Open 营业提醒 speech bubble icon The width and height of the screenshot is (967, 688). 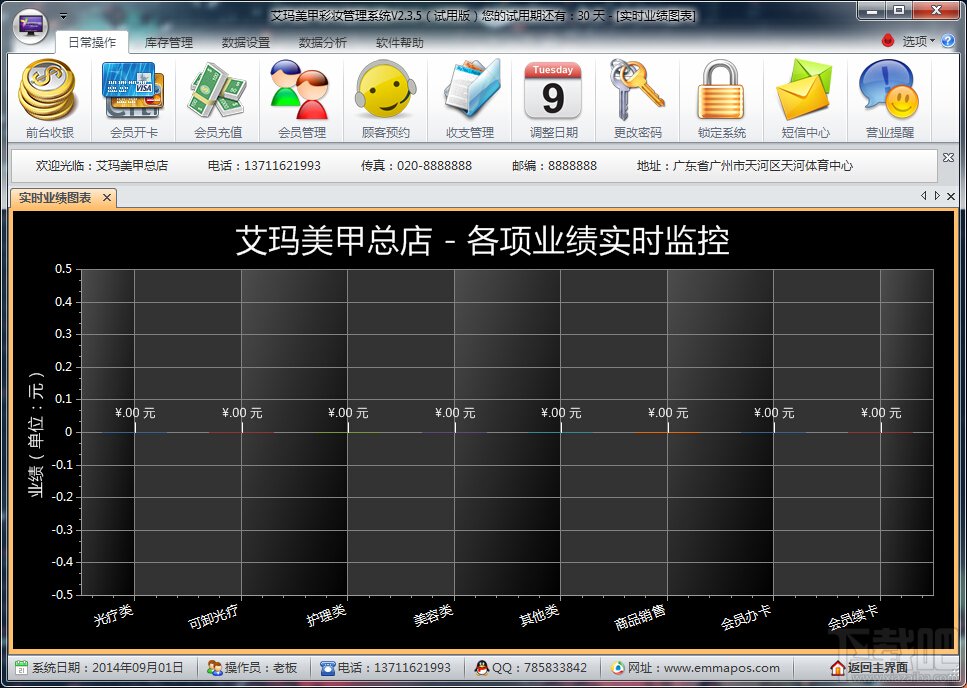(889, 89)
